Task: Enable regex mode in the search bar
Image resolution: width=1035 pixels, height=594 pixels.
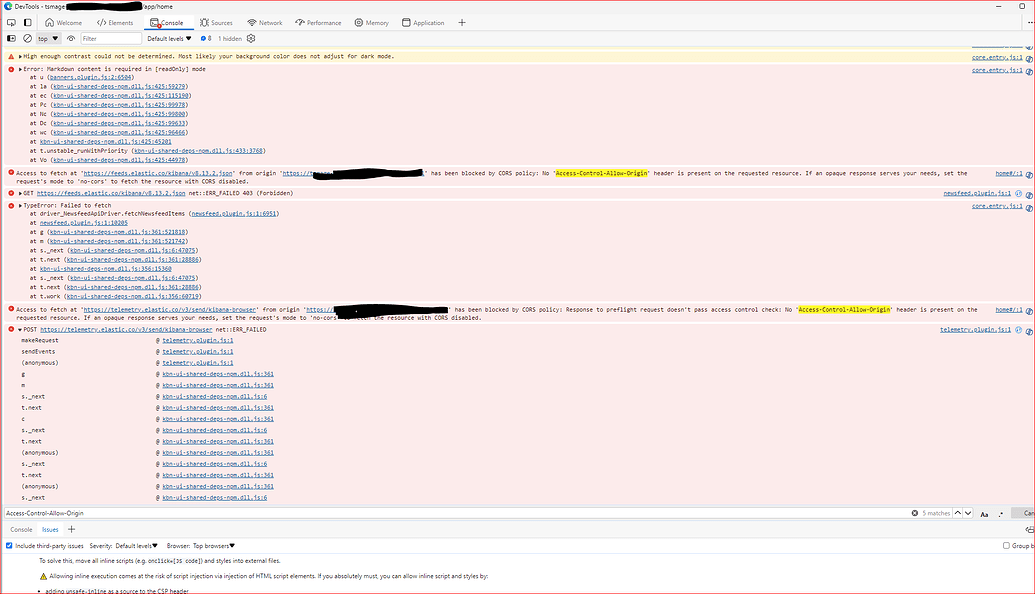Action: (1002, 513)
